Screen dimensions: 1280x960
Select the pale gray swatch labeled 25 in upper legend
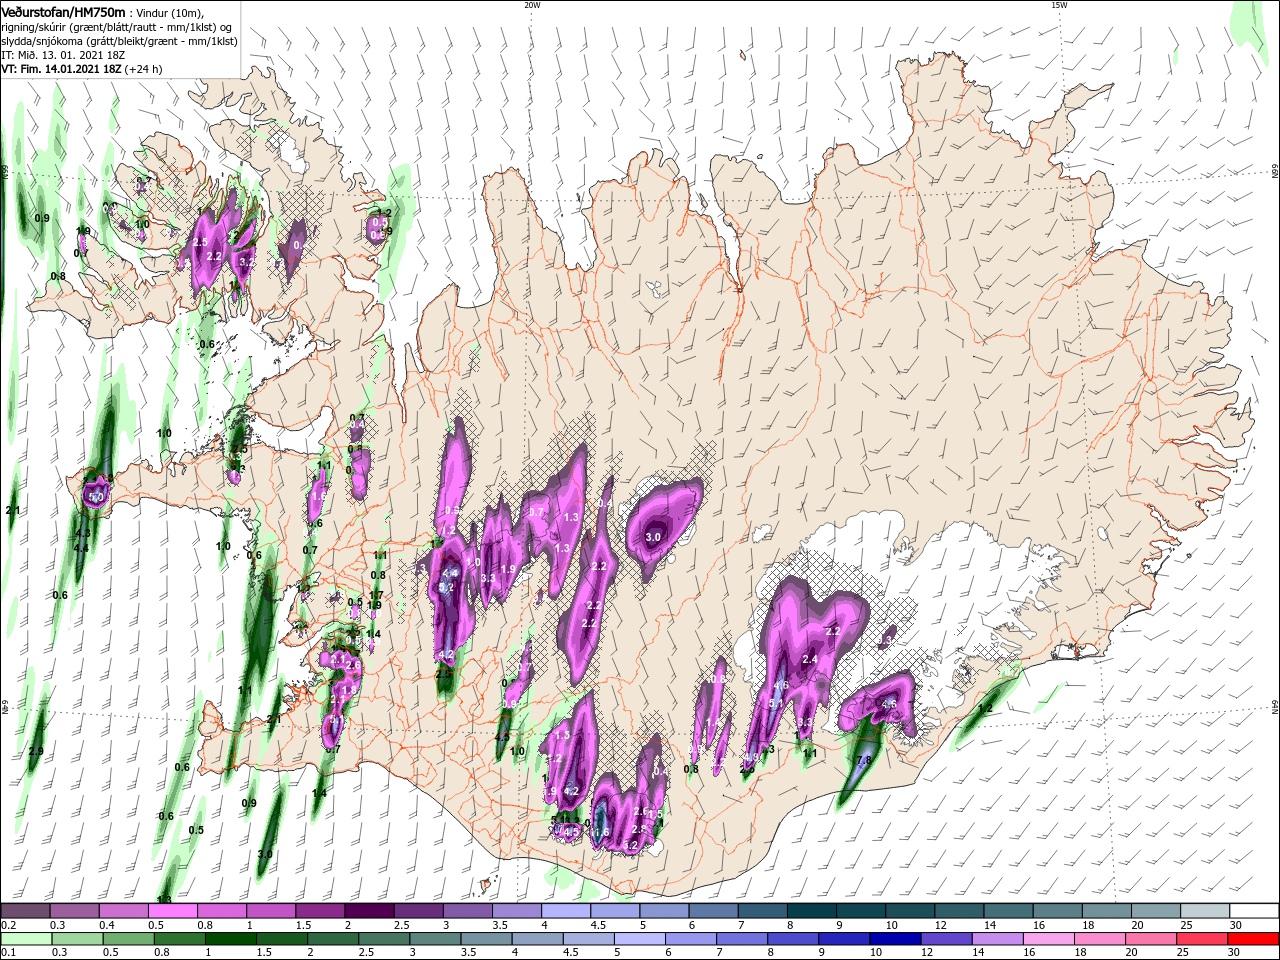[x=1205, y=911]
